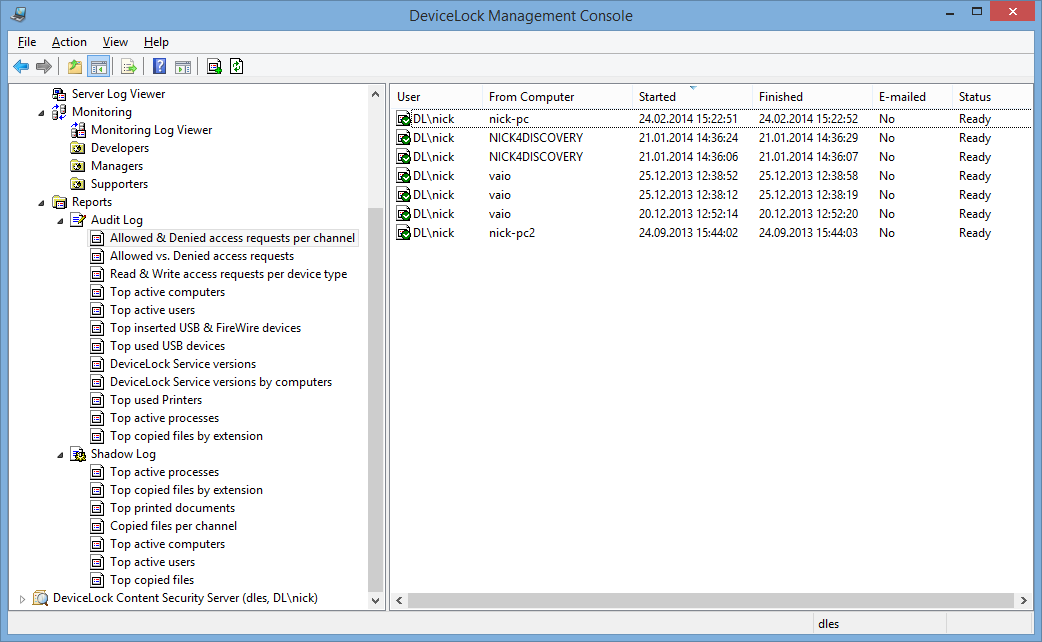The width and height of the screenshot is (1042, 642).
Task: Click report icon of nick-pc2 row
Action: (x=403, y=233)
